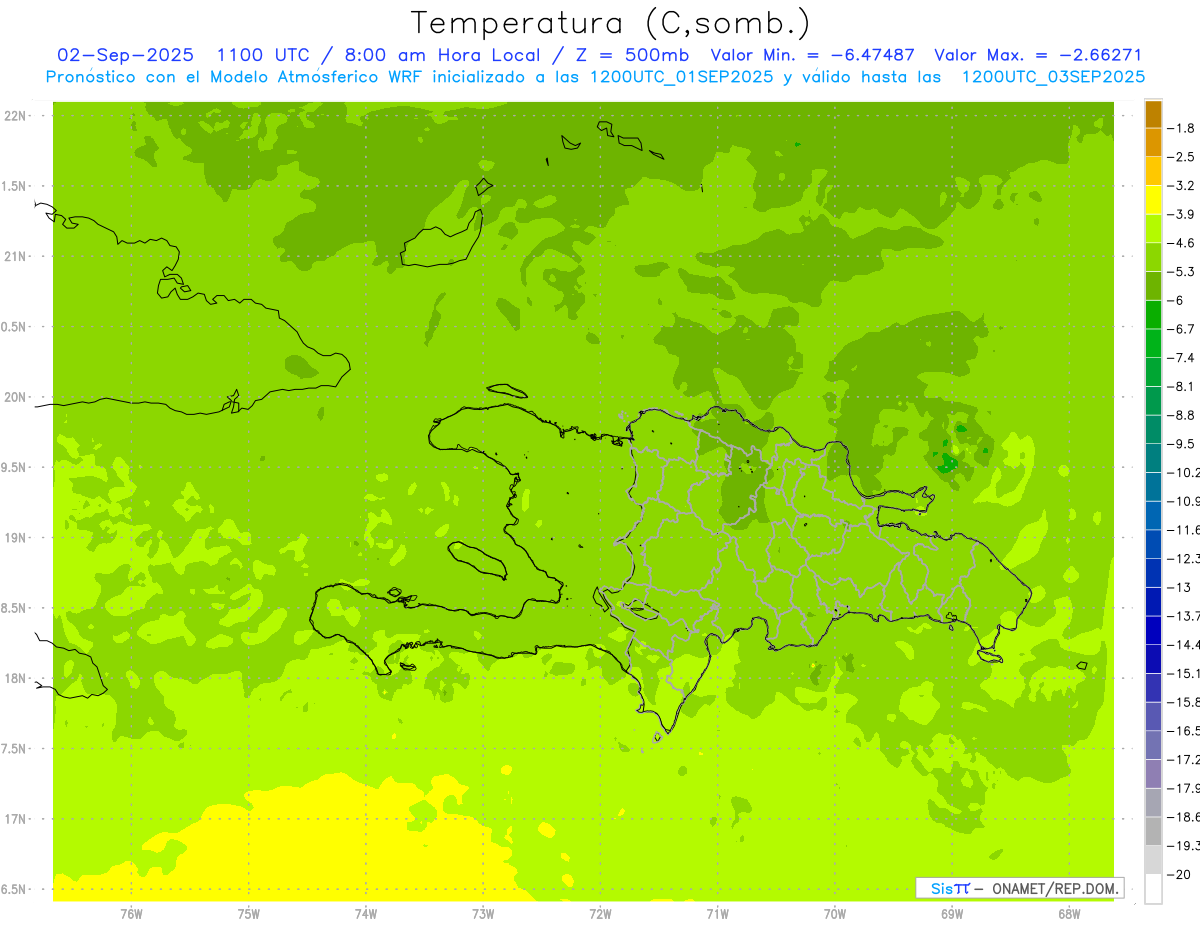Click the "Valor Max. = -2.66271" value

(x=1038, y=55)
